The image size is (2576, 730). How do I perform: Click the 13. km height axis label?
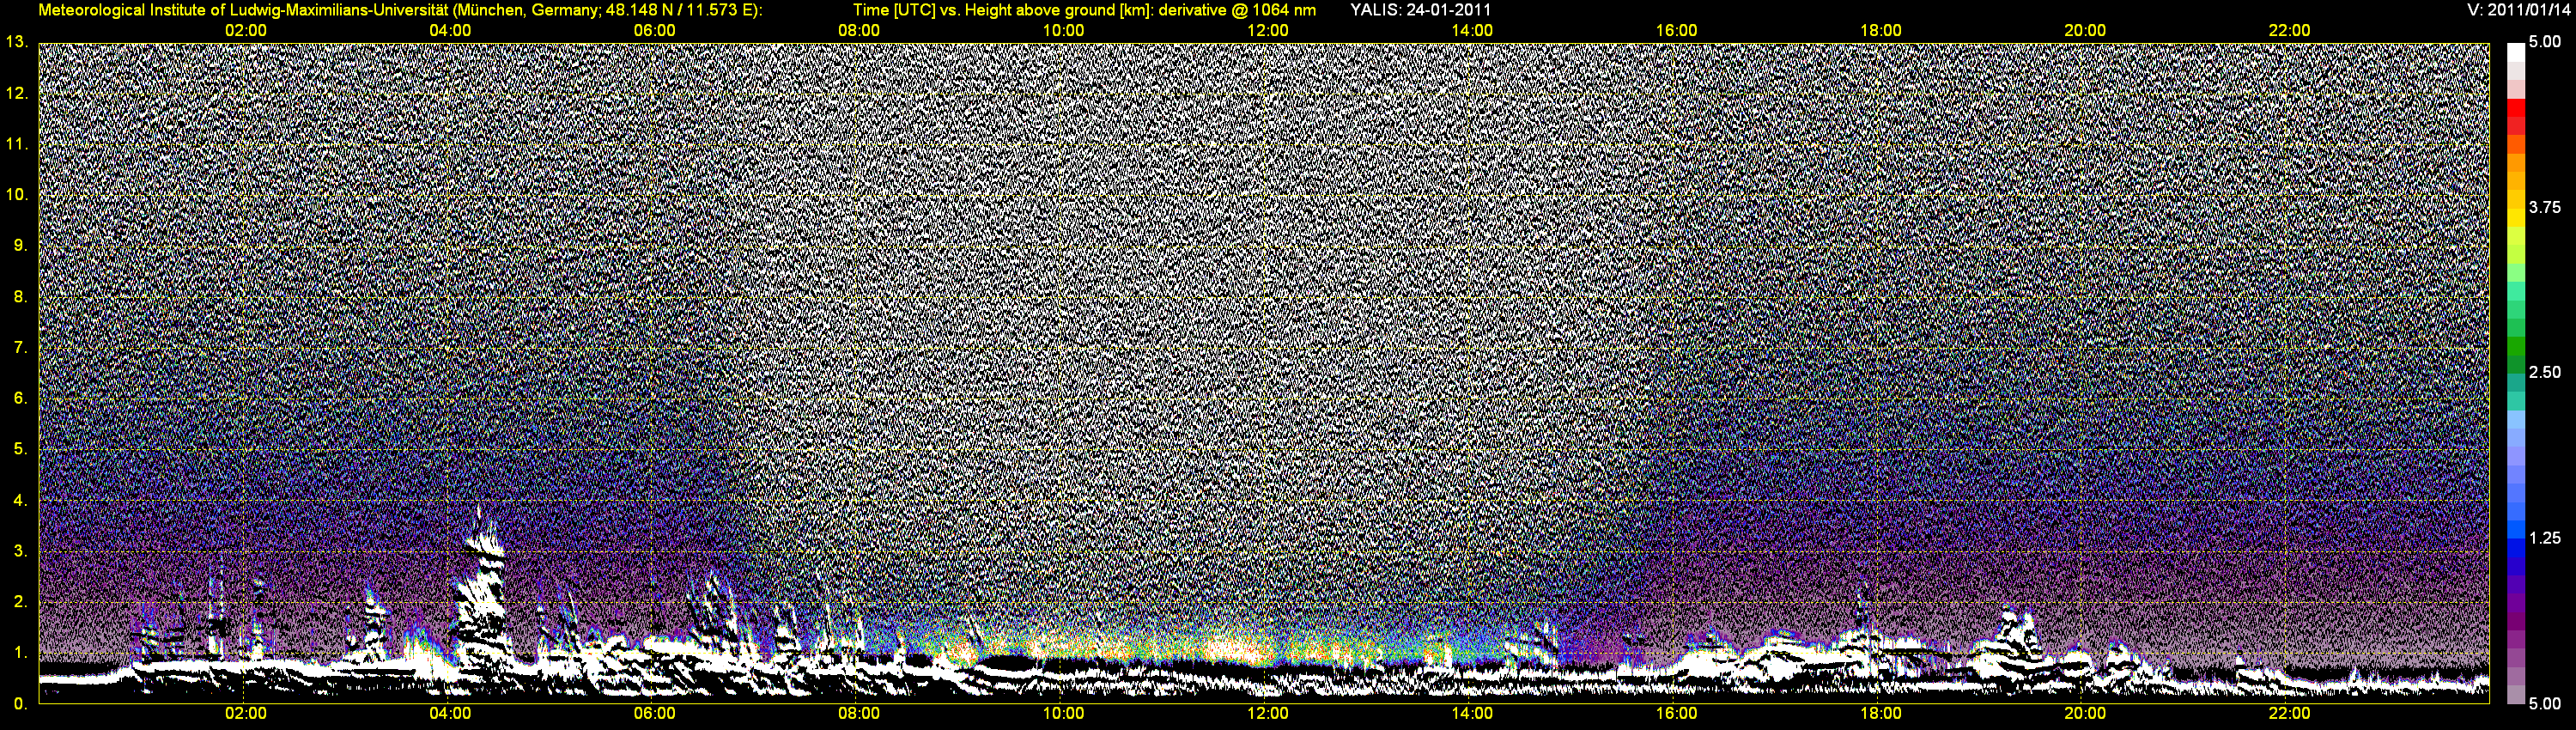tap(16, 42)
